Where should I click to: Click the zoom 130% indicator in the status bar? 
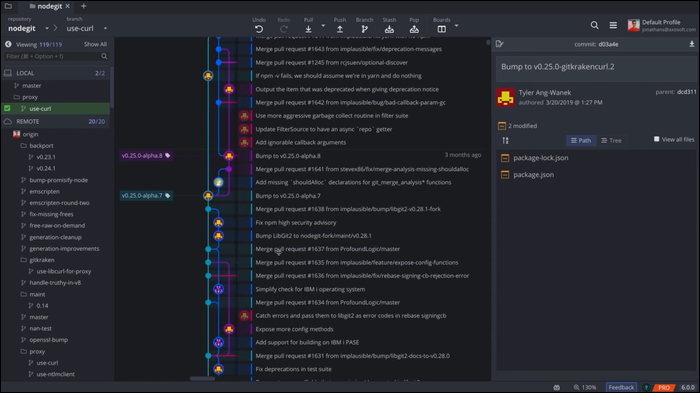point(585,387)
